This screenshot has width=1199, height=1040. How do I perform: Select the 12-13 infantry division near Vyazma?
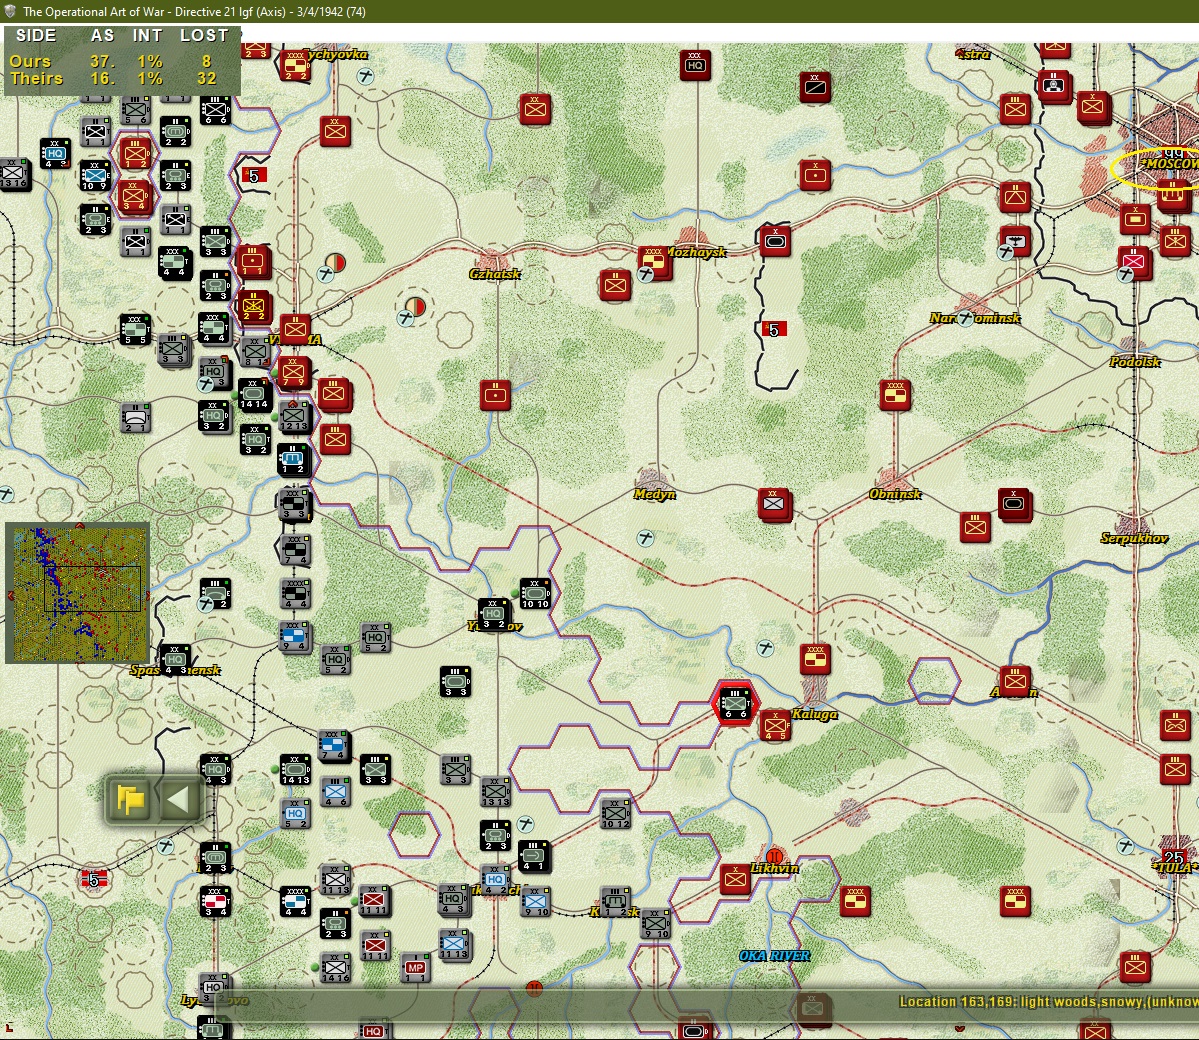(294, 415)
